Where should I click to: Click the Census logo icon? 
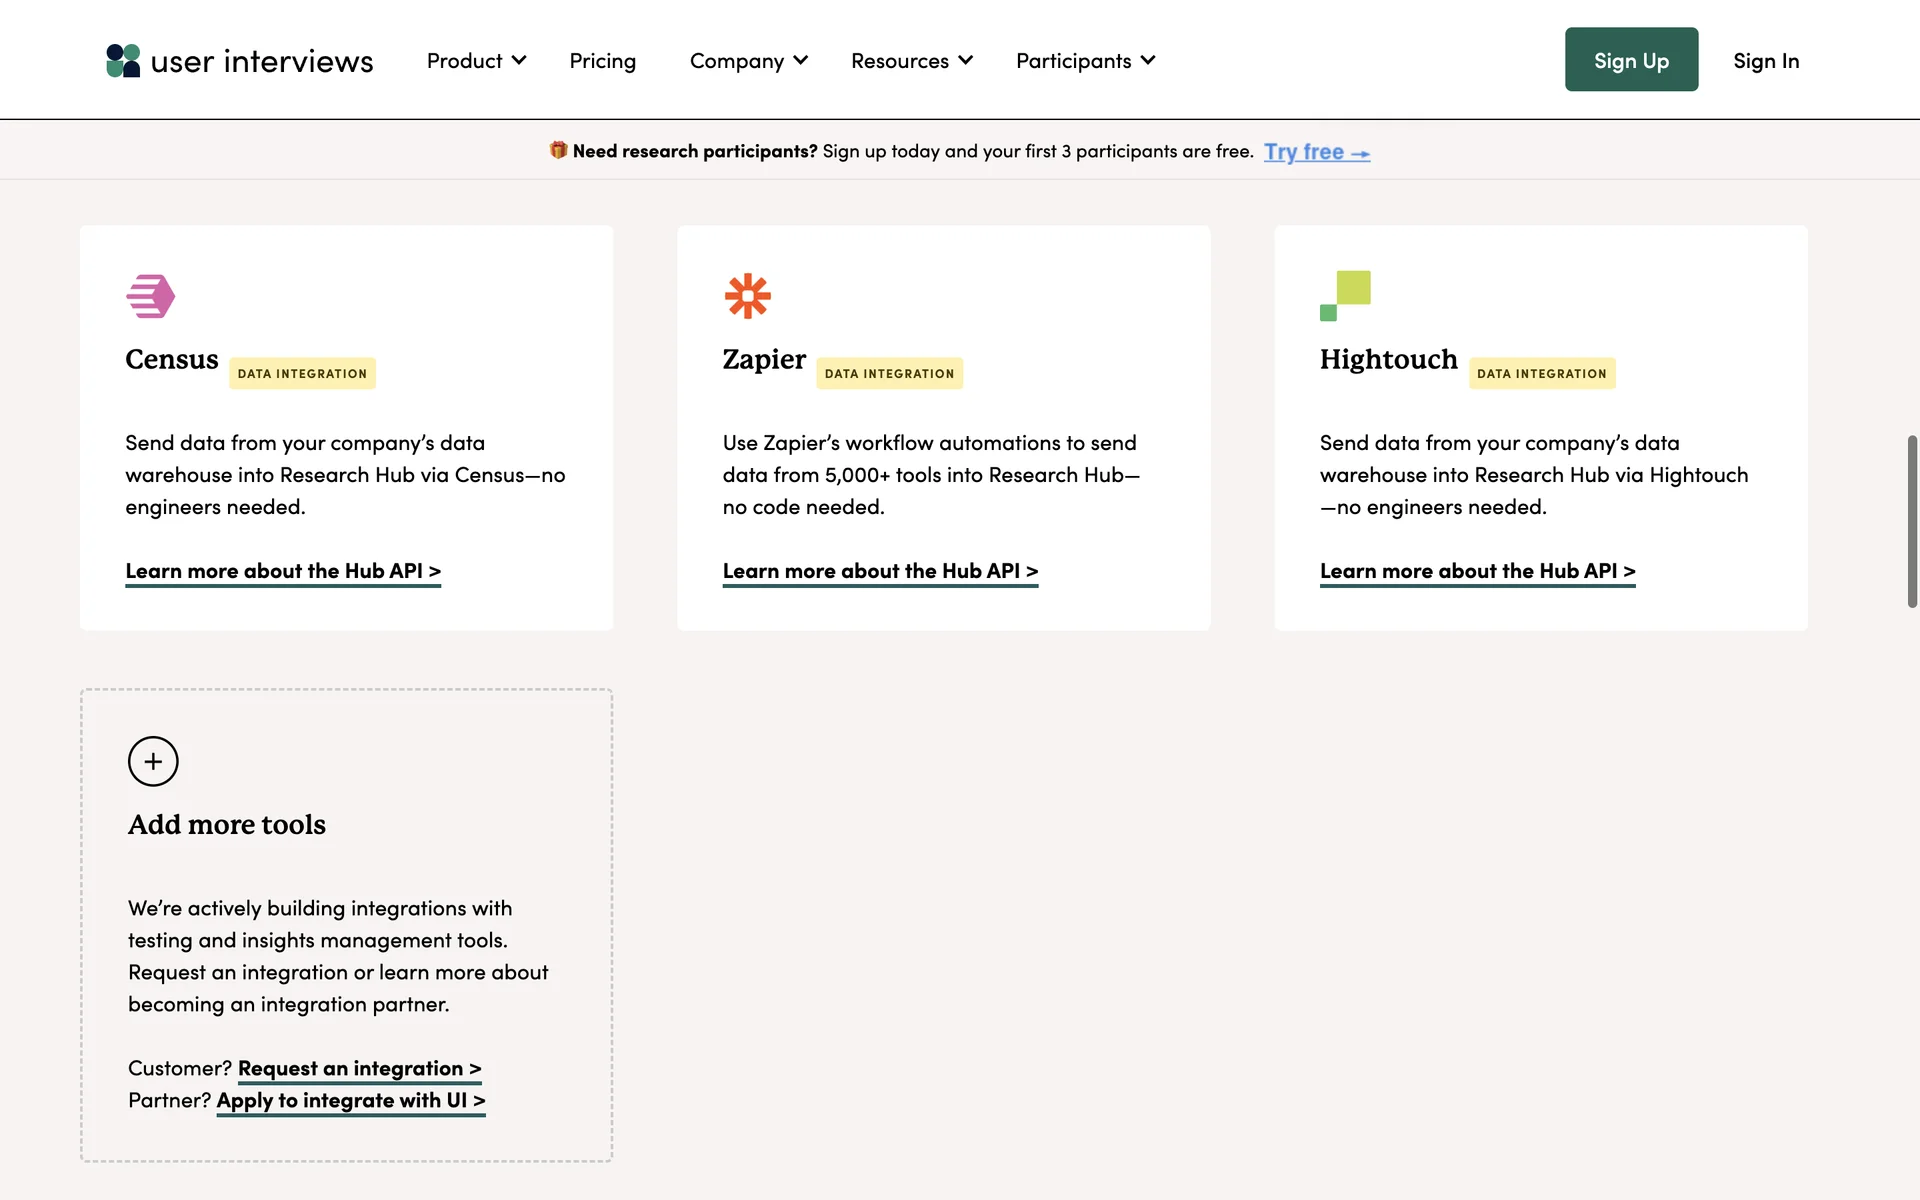(151, 296)
